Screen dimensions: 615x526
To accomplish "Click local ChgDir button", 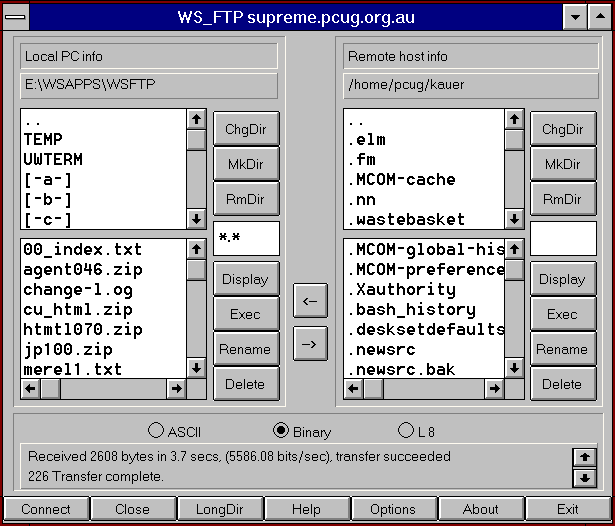I will 246,129.
